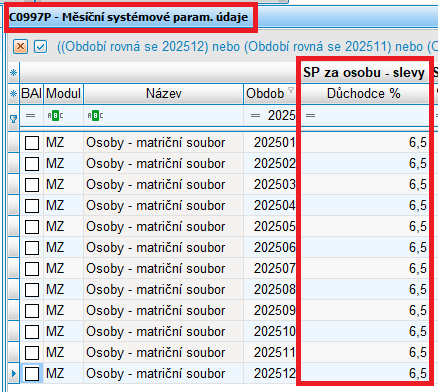
Task: Toggle the filter enabled checkbox
Action: coord(41,47)
